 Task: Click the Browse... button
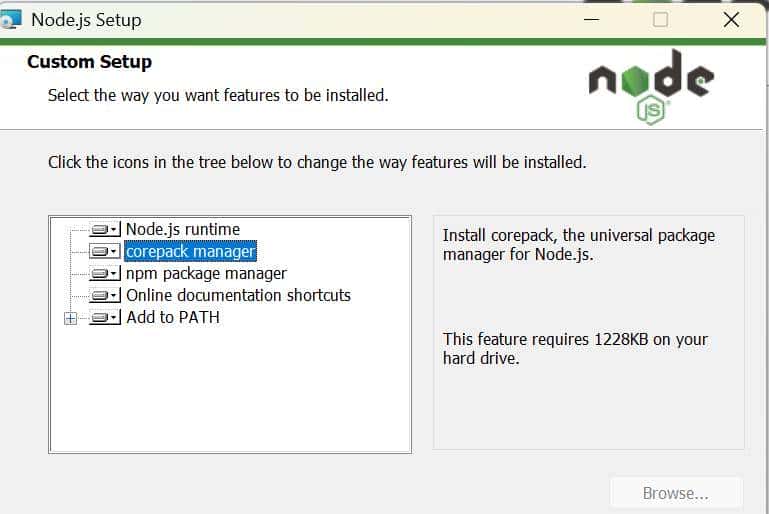pos(676,493)
